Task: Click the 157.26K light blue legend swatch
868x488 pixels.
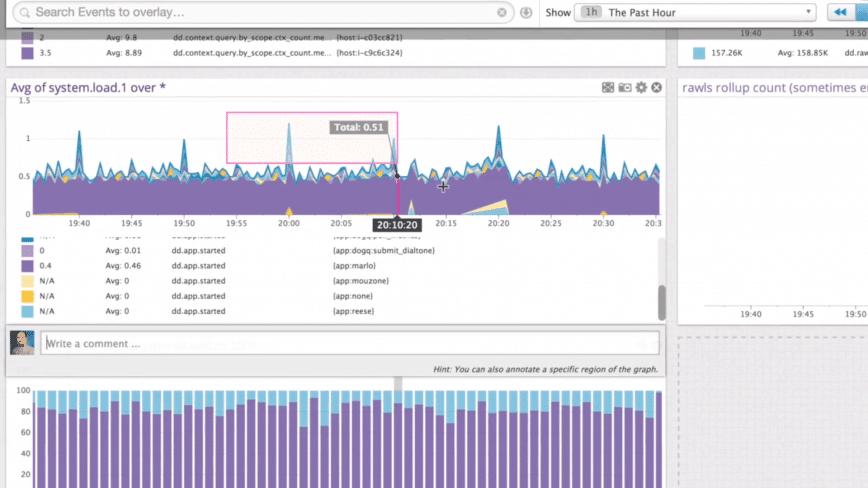Action: (699, 53)
